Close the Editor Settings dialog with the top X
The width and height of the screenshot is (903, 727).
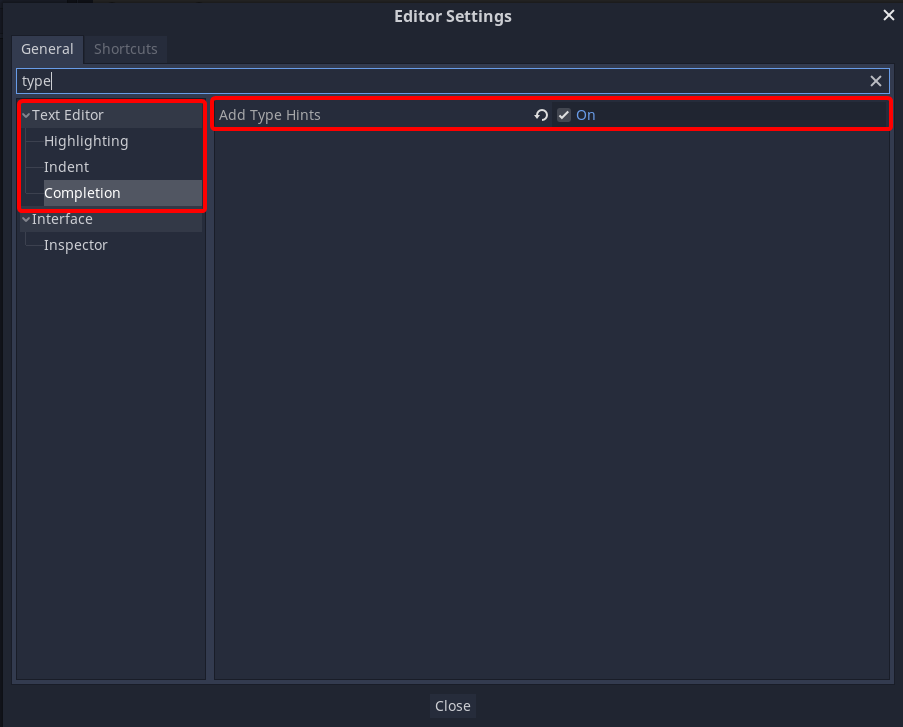[889, 16]
